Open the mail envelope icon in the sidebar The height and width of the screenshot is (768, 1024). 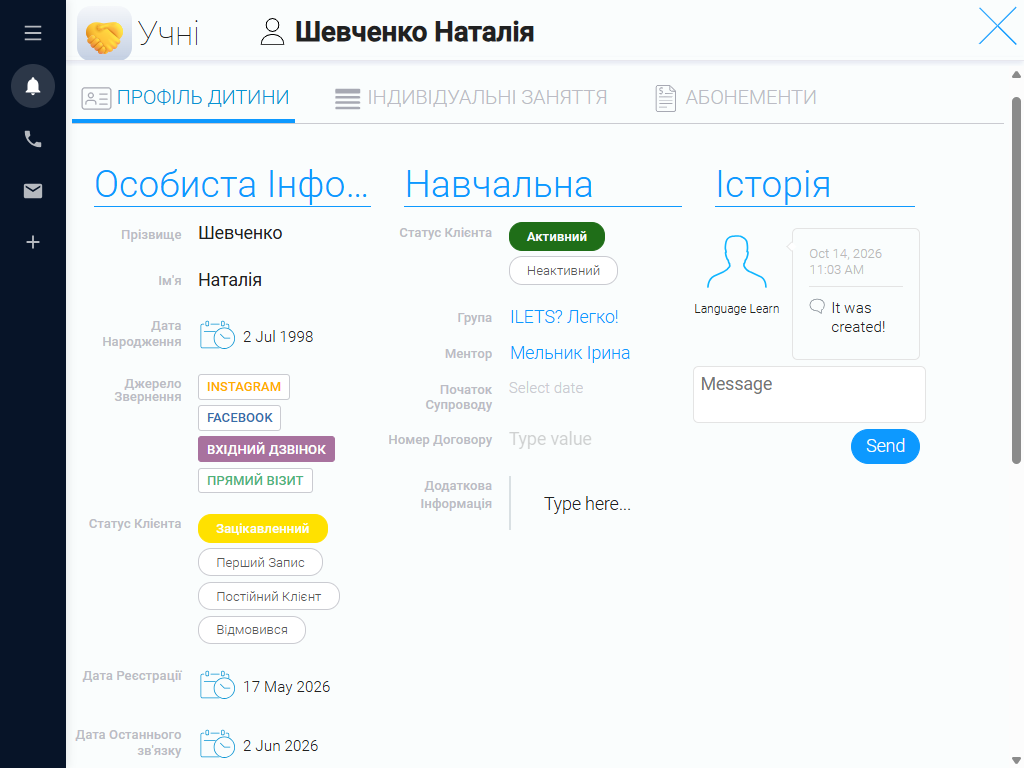(33, 191)
